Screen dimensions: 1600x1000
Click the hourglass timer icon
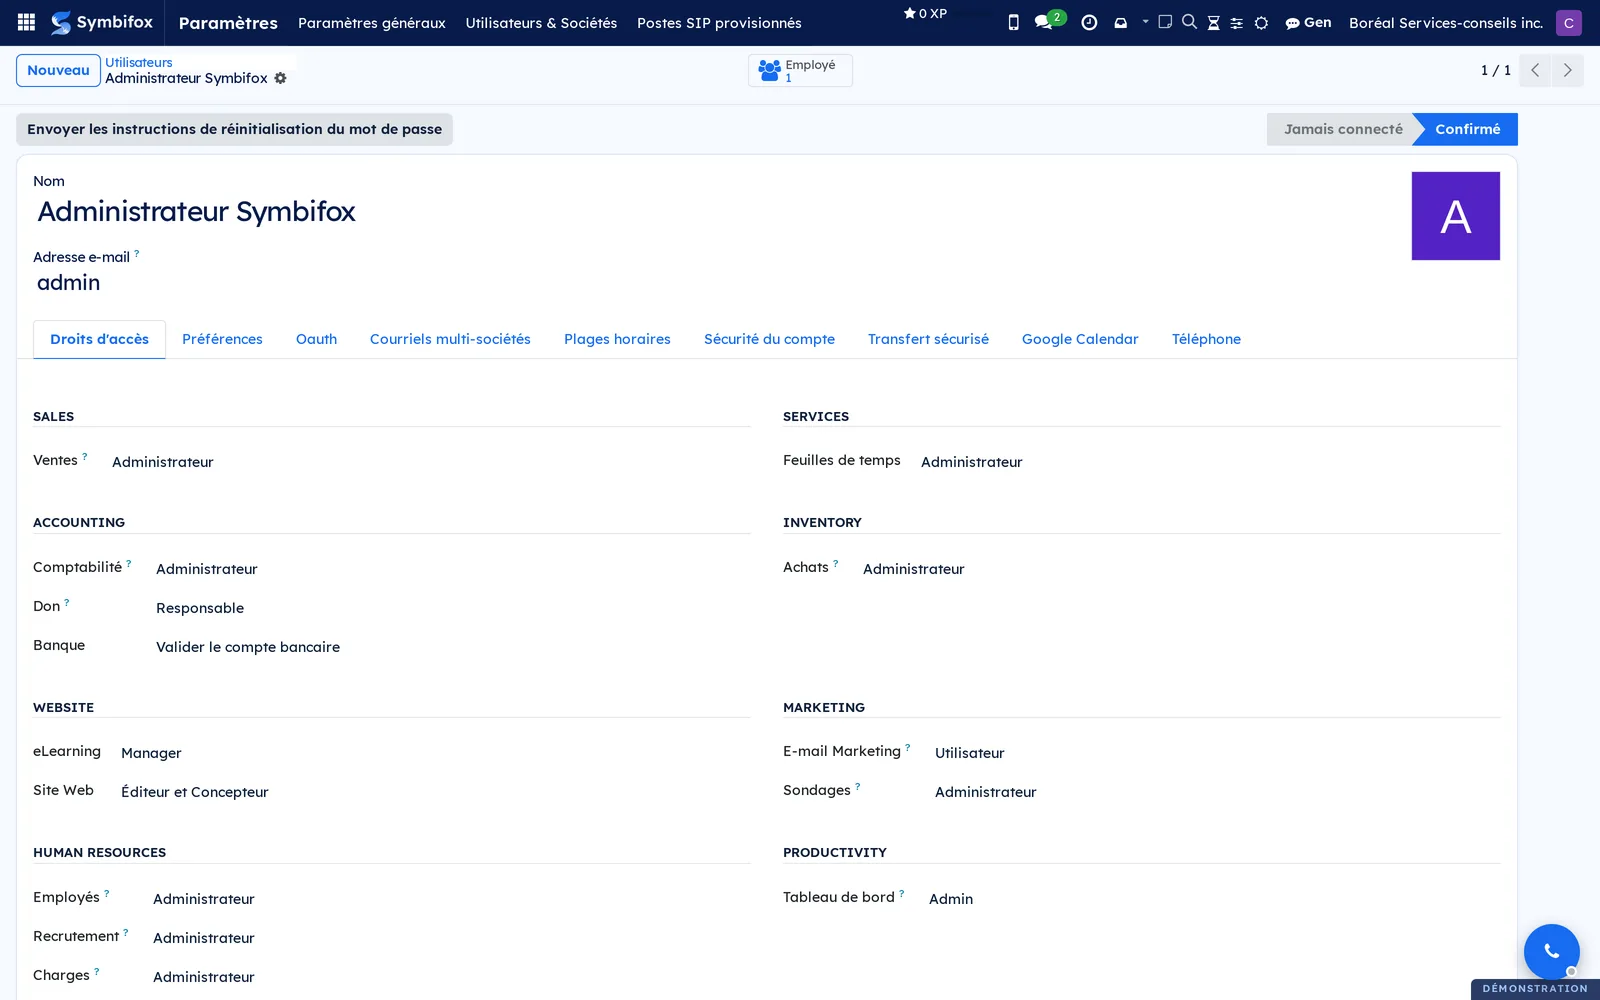click(x=1213, y=22)
